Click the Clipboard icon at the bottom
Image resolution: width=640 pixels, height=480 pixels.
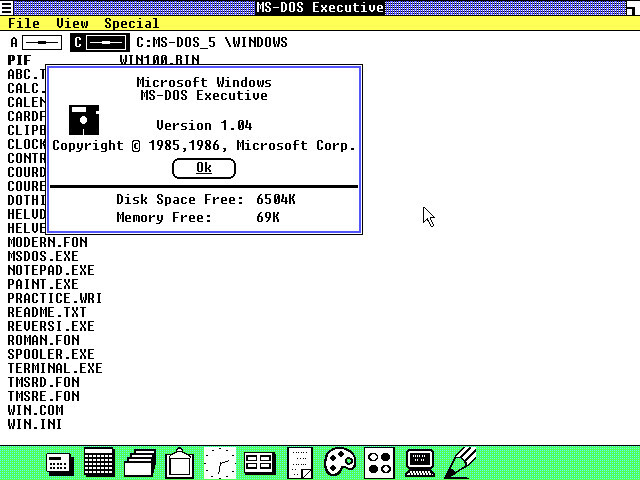click(179, 463)
